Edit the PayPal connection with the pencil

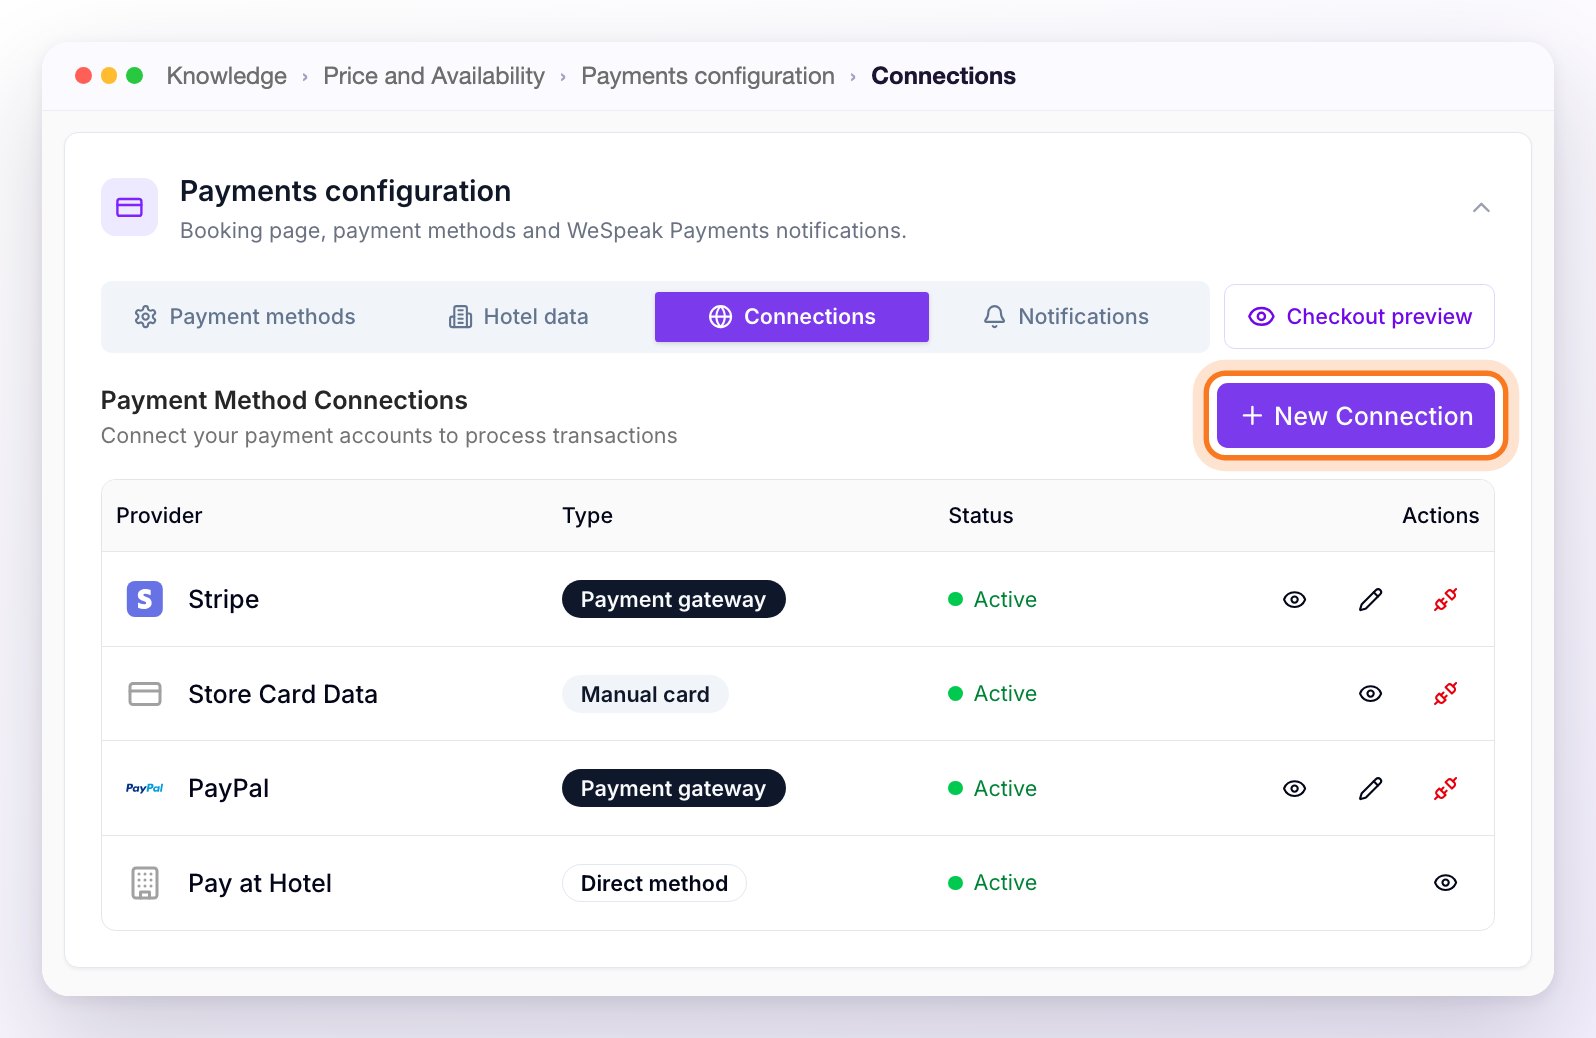tap(1370, 788)
